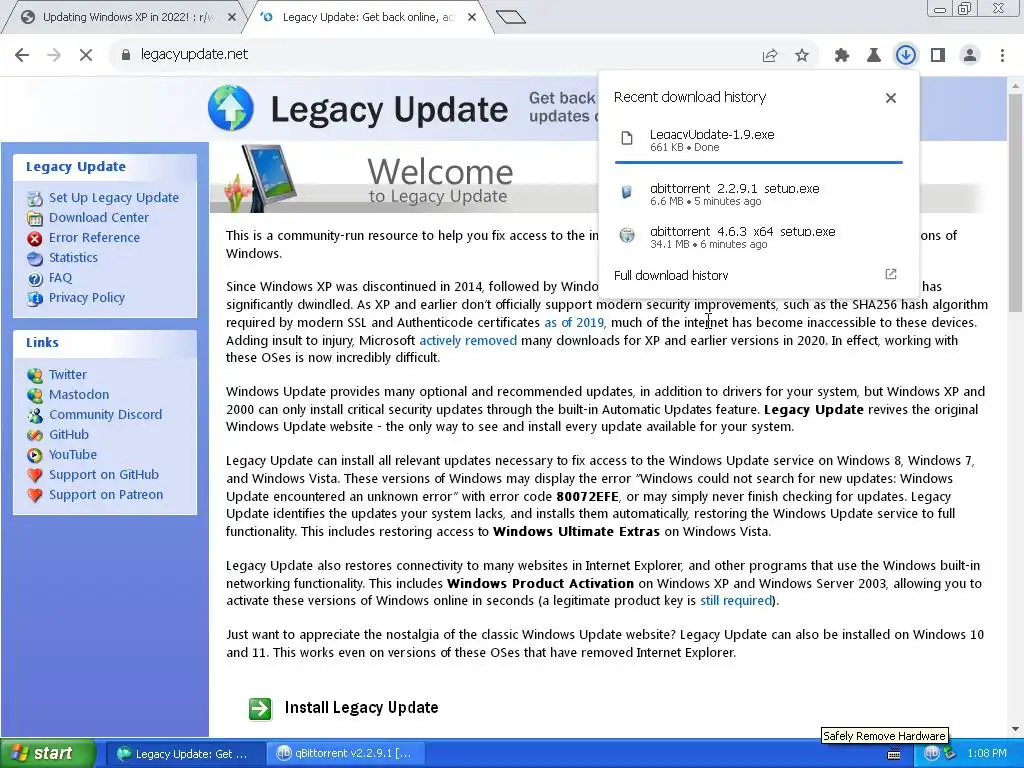Open Community Discord link
Image resolution: width=1024 pixels, height=768 pixels.
[105, 415]
